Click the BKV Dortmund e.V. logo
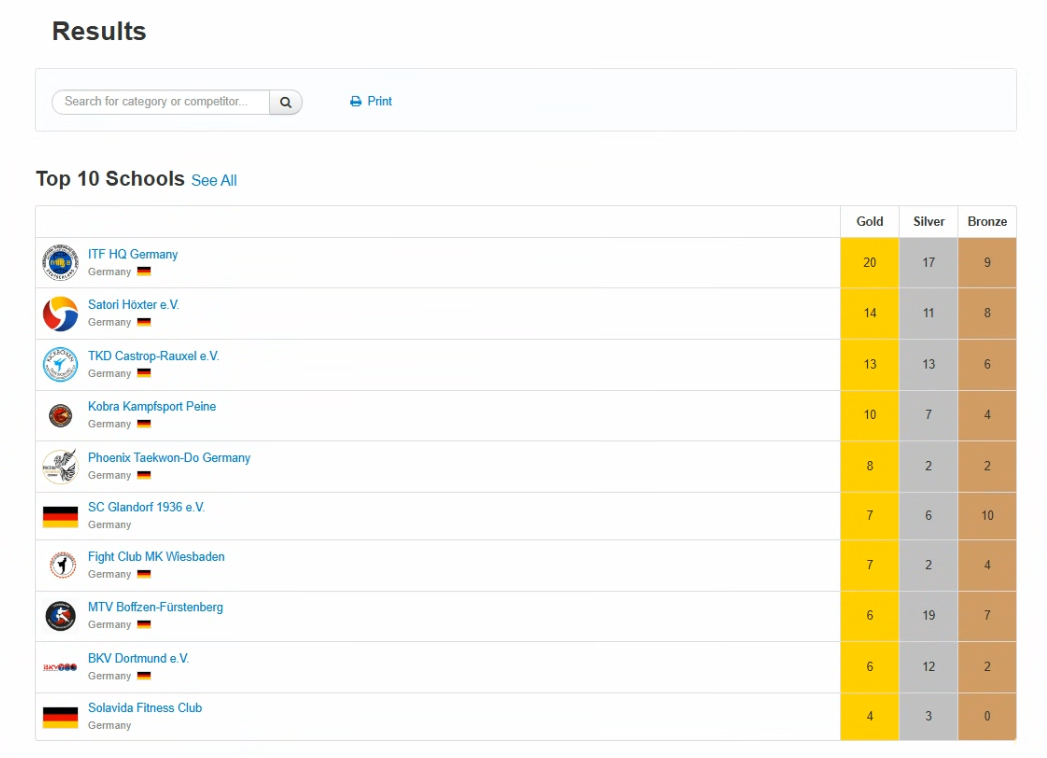 [x=60, y=667]
